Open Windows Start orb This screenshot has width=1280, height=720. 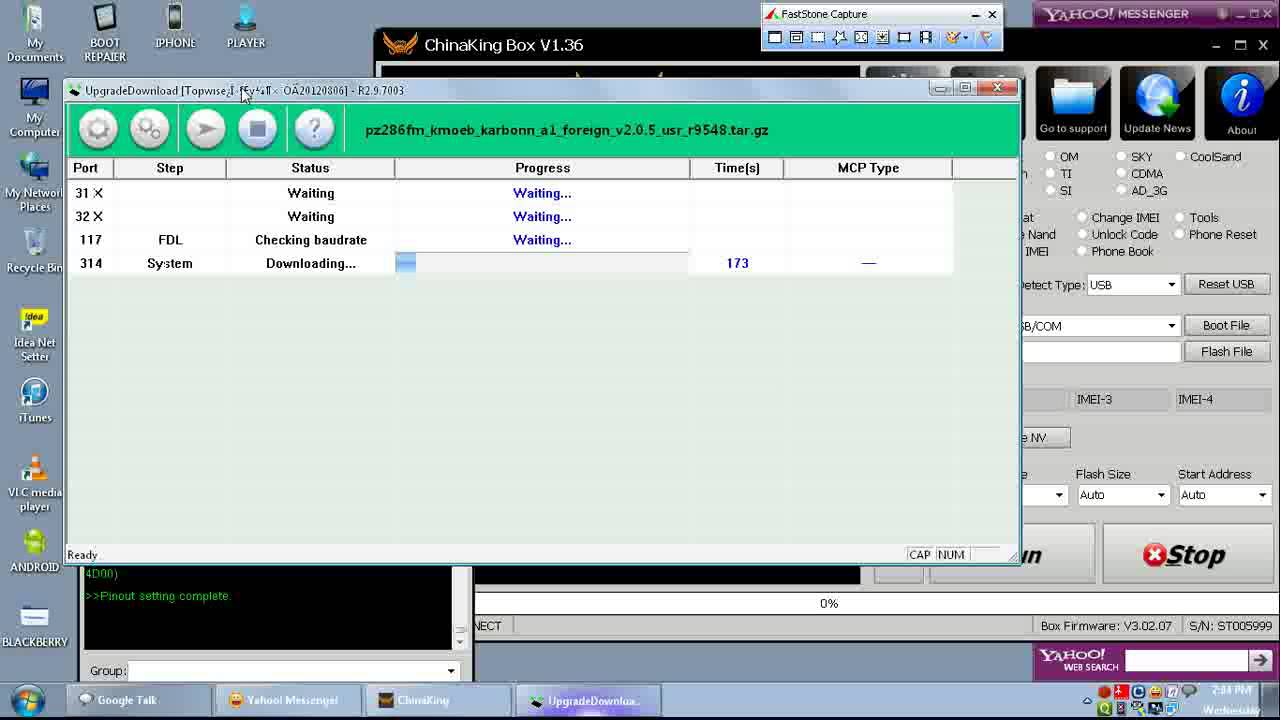pyautogui.click(x=27, y=699)
